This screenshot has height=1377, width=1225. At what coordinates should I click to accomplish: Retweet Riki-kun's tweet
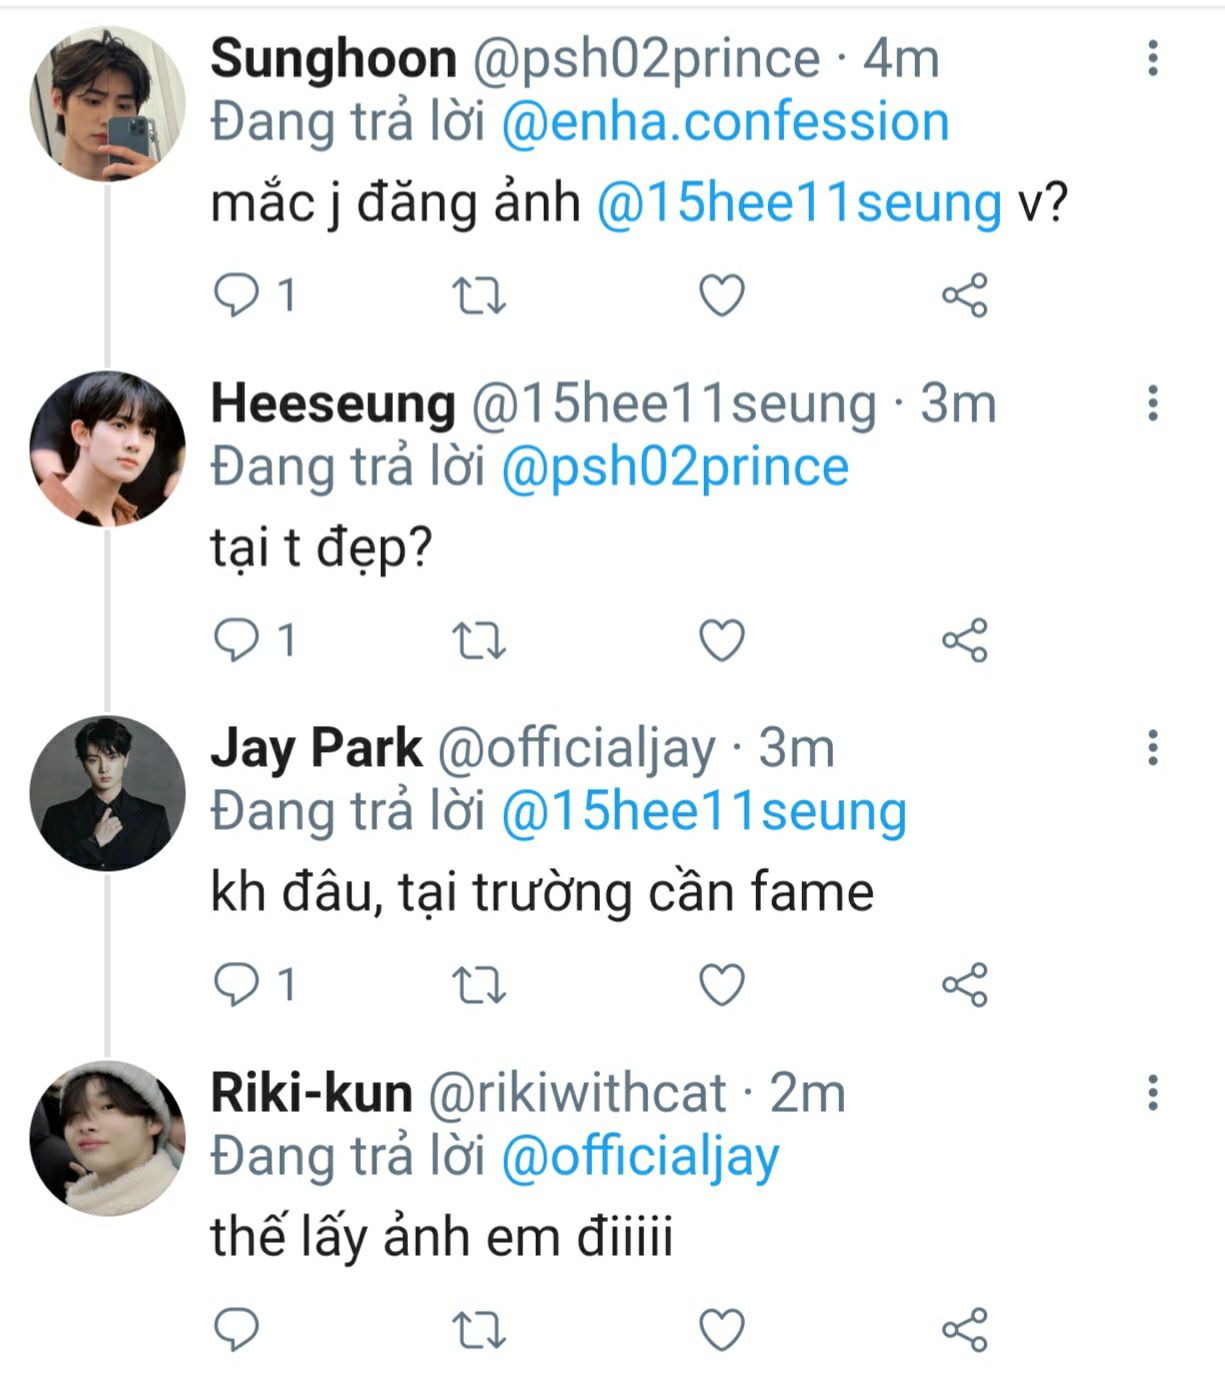[479, 1330]
